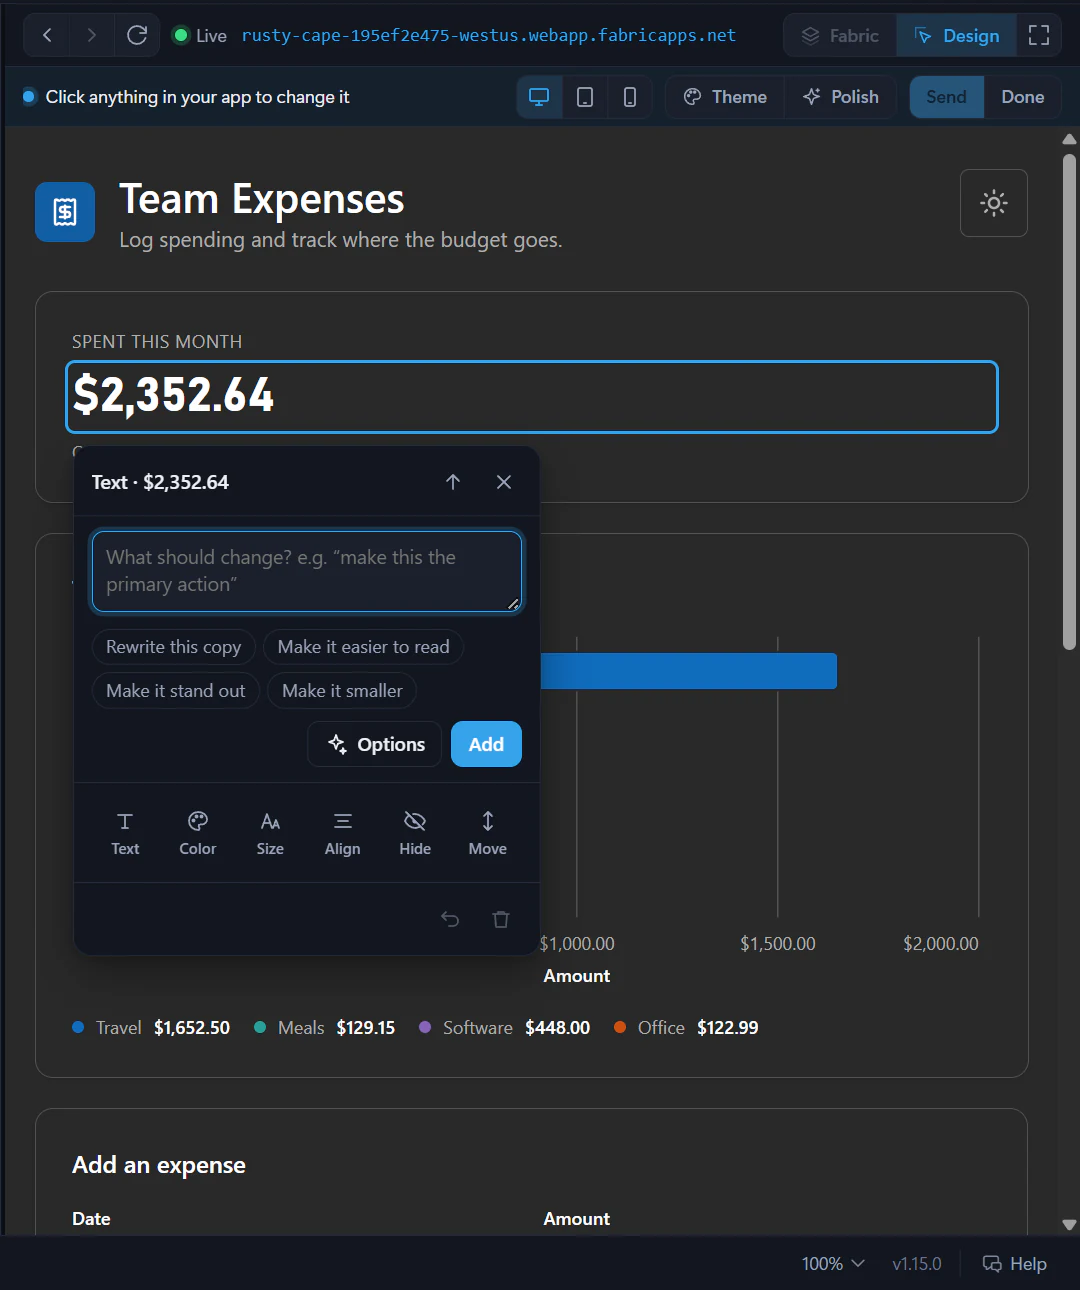
Task: Click the Office legend orange dot
Action: [620, 1027]
